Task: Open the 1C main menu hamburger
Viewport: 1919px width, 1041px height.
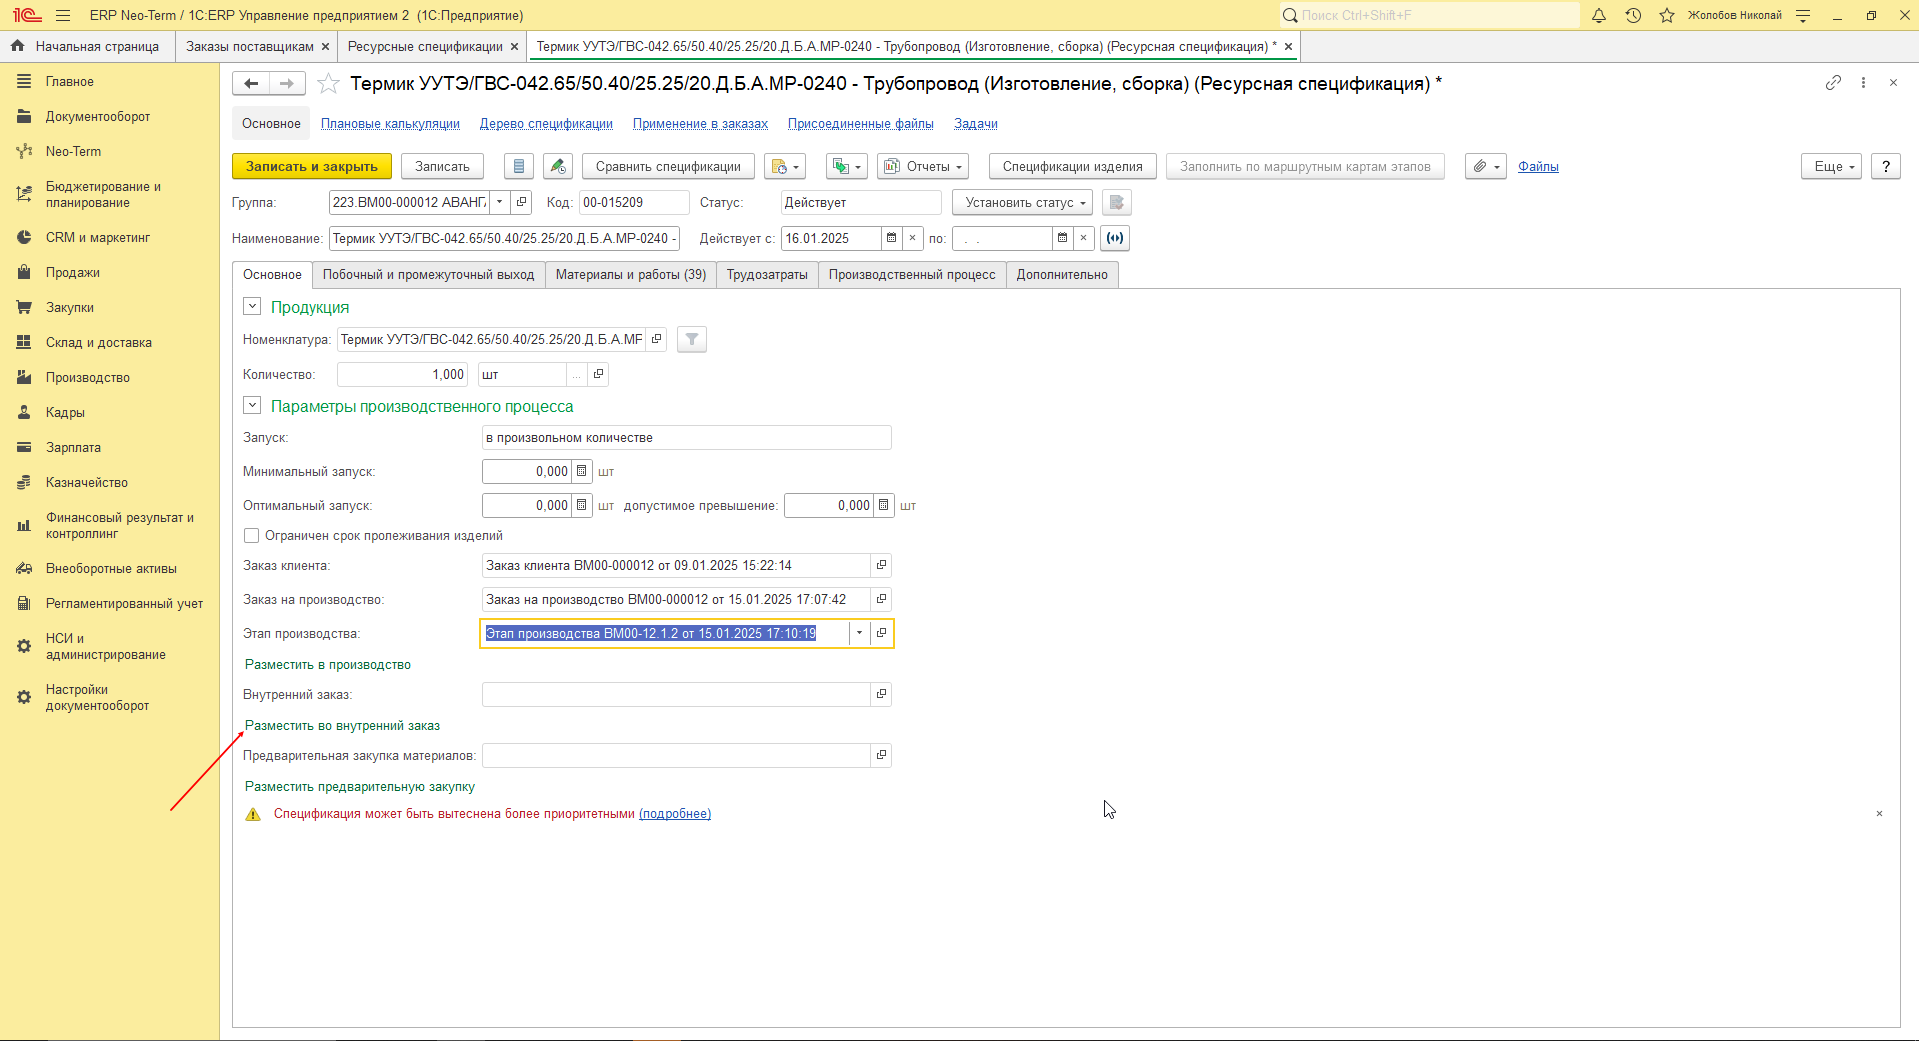Action: tap(63, 15)
